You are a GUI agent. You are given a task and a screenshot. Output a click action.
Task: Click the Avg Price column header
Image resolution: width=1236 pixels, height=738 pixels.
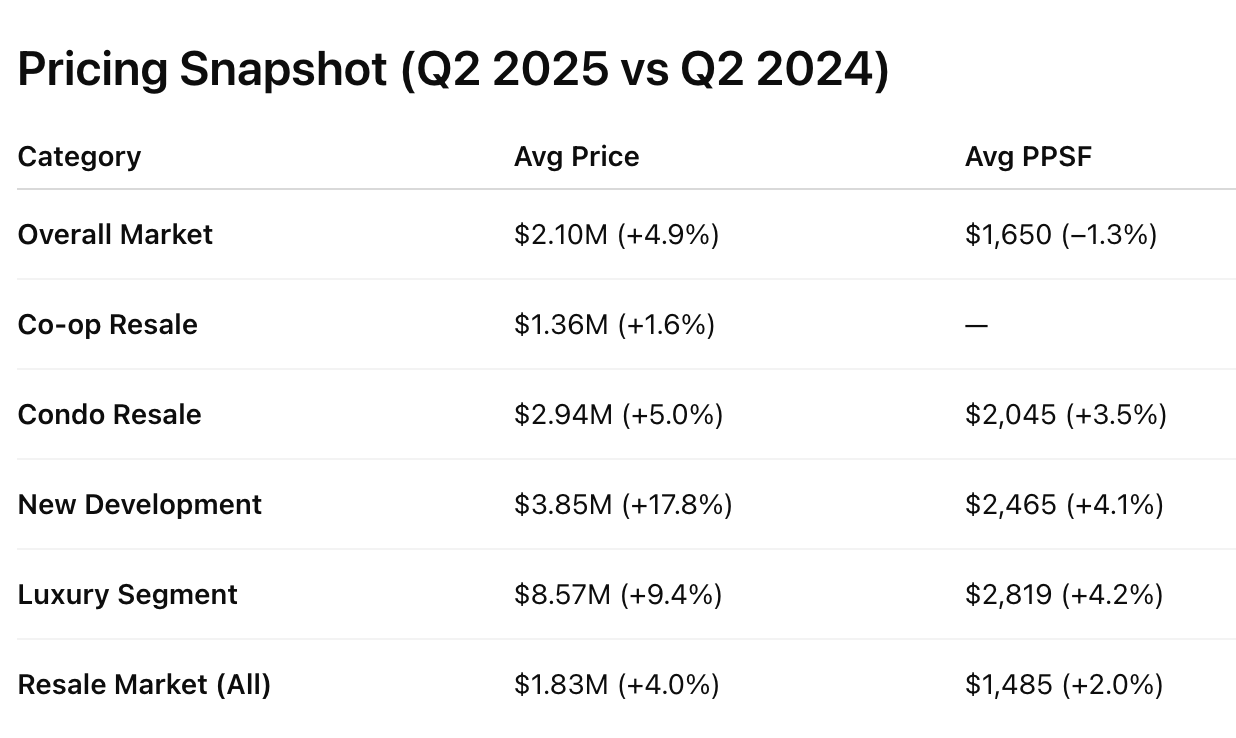576,157
